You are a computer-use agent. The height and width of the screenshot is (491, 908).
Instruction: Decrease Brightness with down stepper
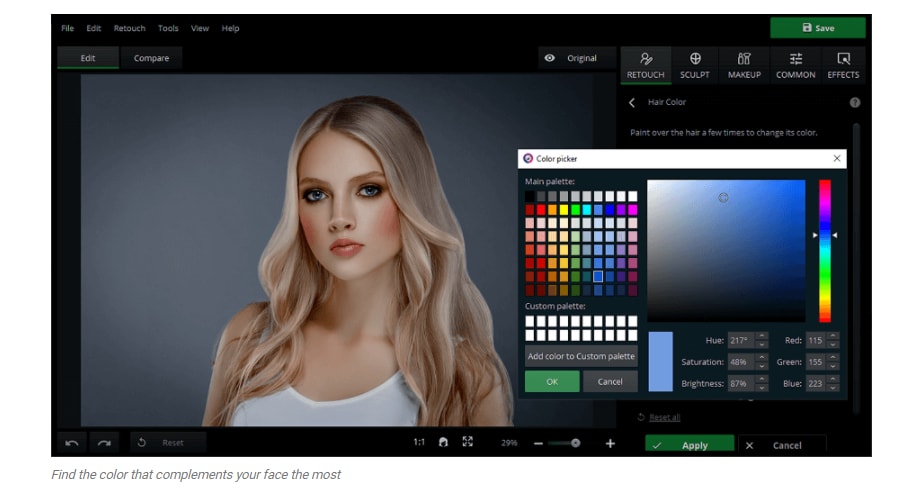pyautogui.click(x=762, y=387)
